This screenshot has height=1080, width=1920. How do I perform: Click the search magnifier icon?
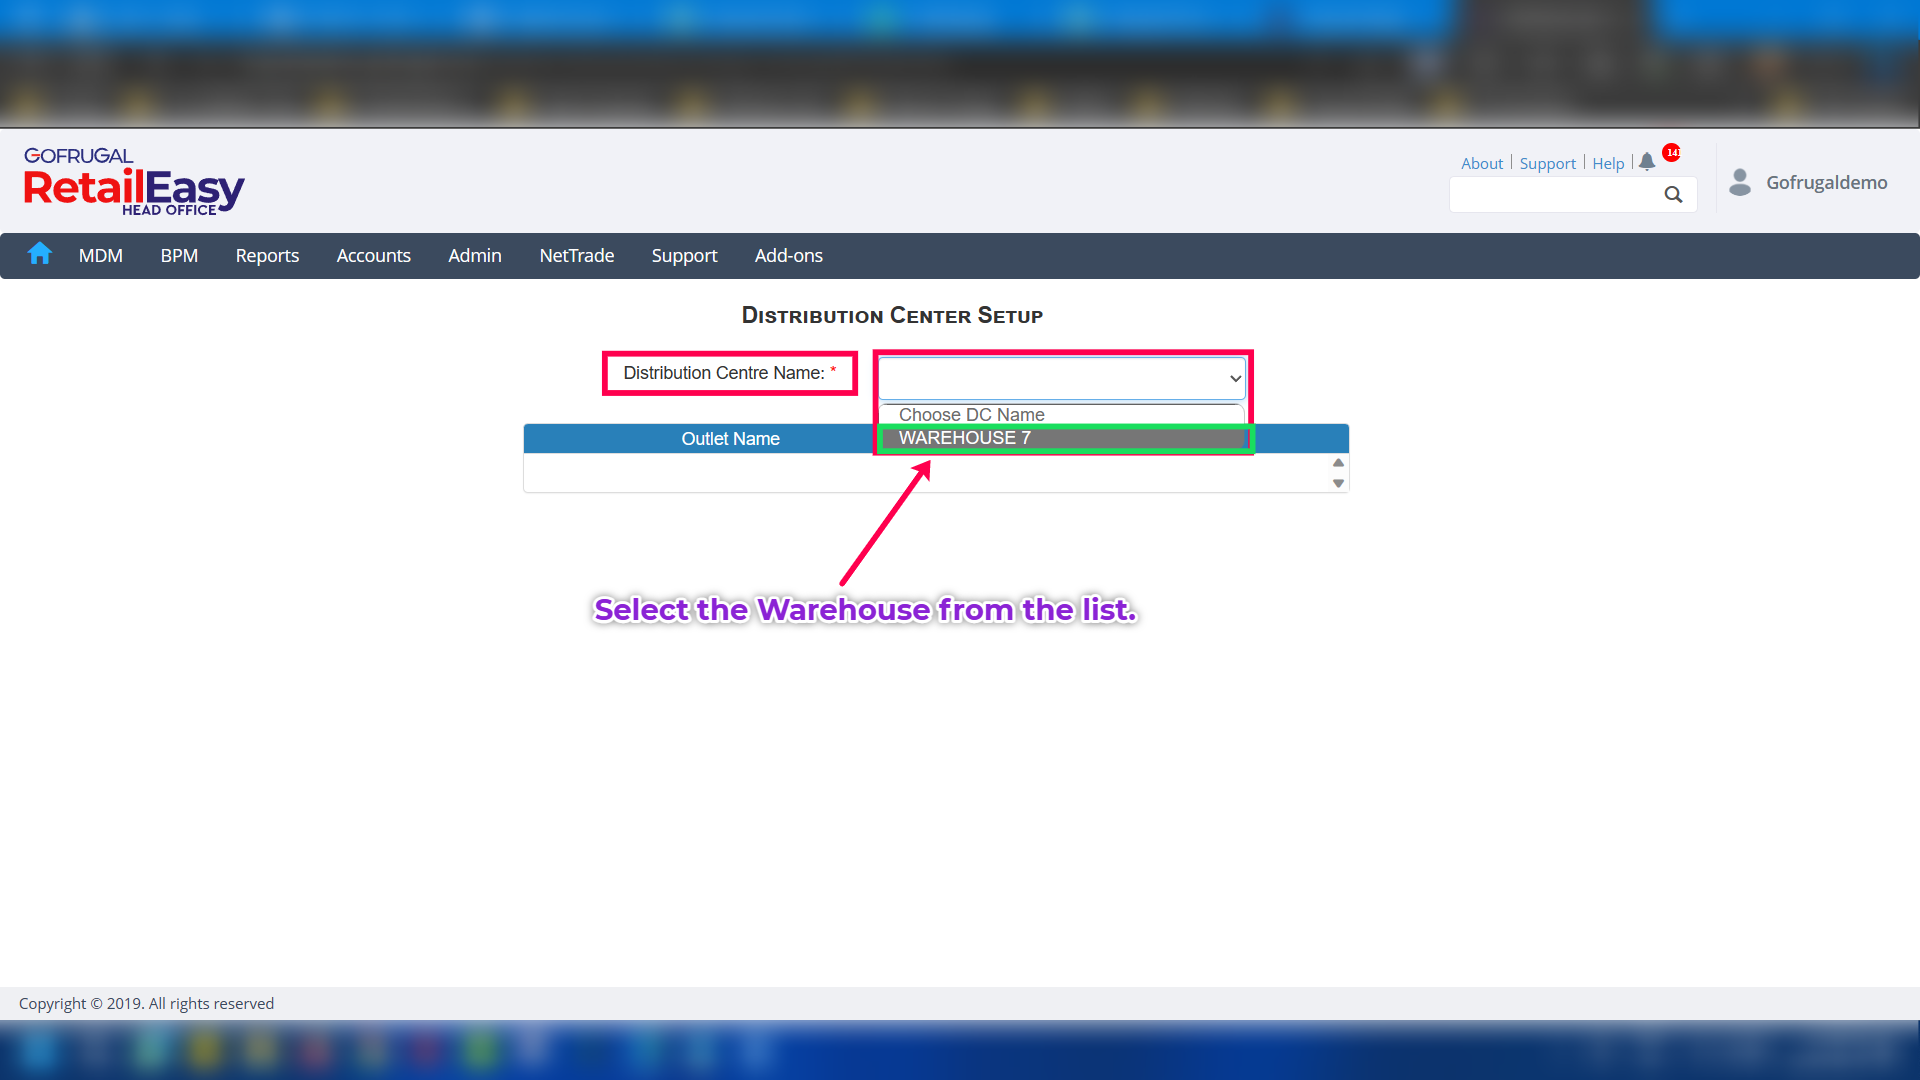pos(1673,195)
